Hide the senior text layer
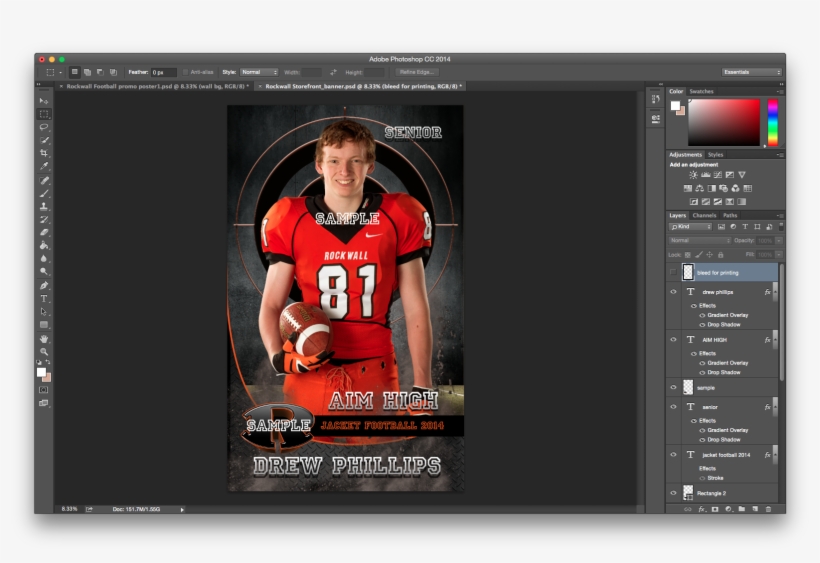820x563 pixels. coord(673,407)
